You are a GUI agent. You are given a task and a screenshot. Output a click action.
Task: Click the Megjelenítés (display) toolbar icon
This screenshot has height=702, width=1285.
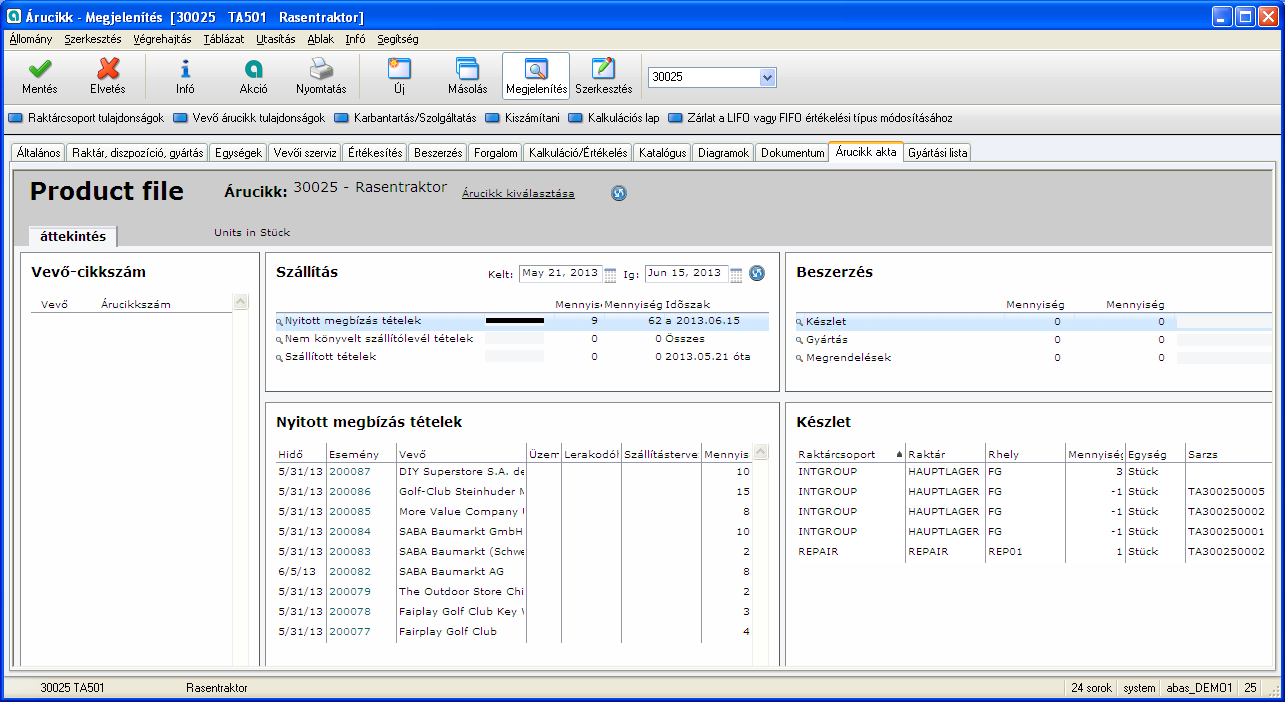(536, 69)
